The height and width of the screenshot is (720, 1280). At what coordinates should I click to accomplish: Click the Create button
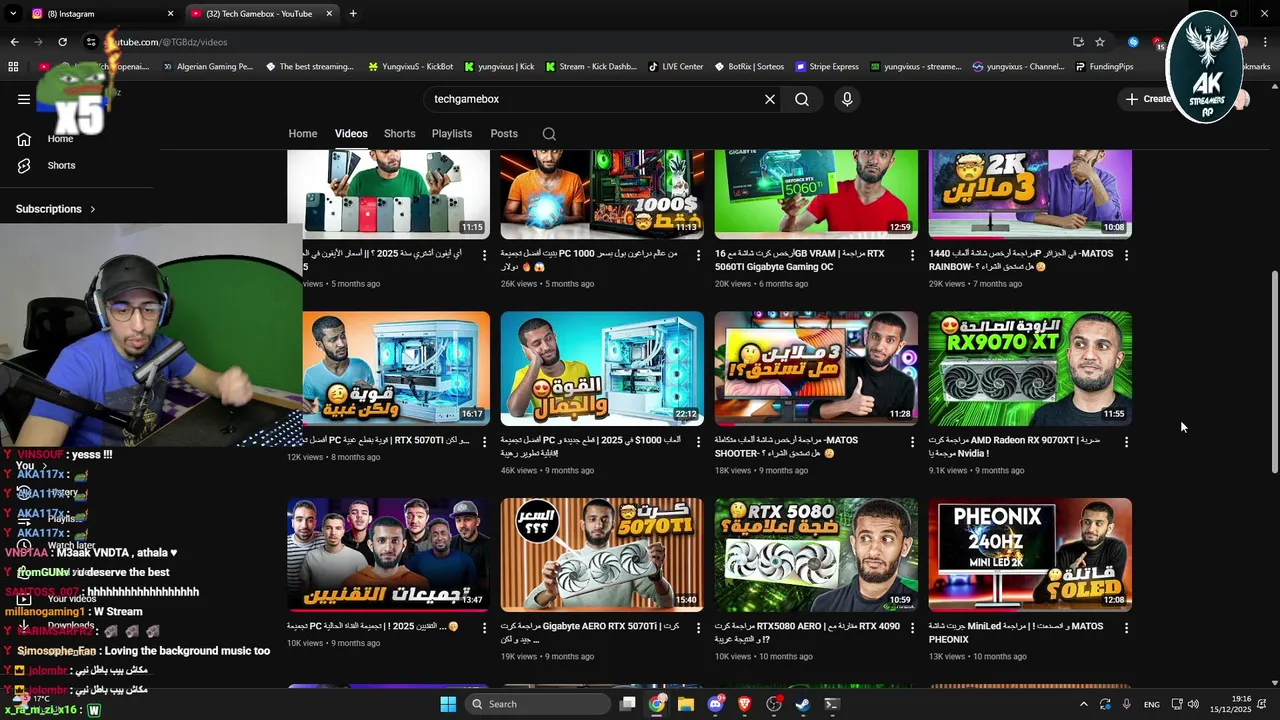point(1147,99)
